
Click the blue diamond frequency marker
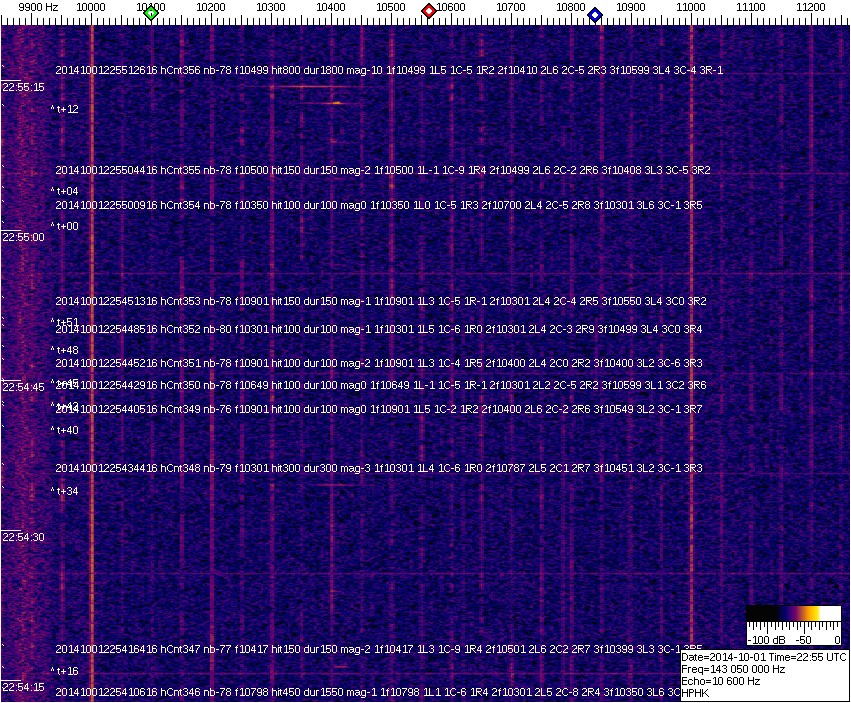(595, 14)
